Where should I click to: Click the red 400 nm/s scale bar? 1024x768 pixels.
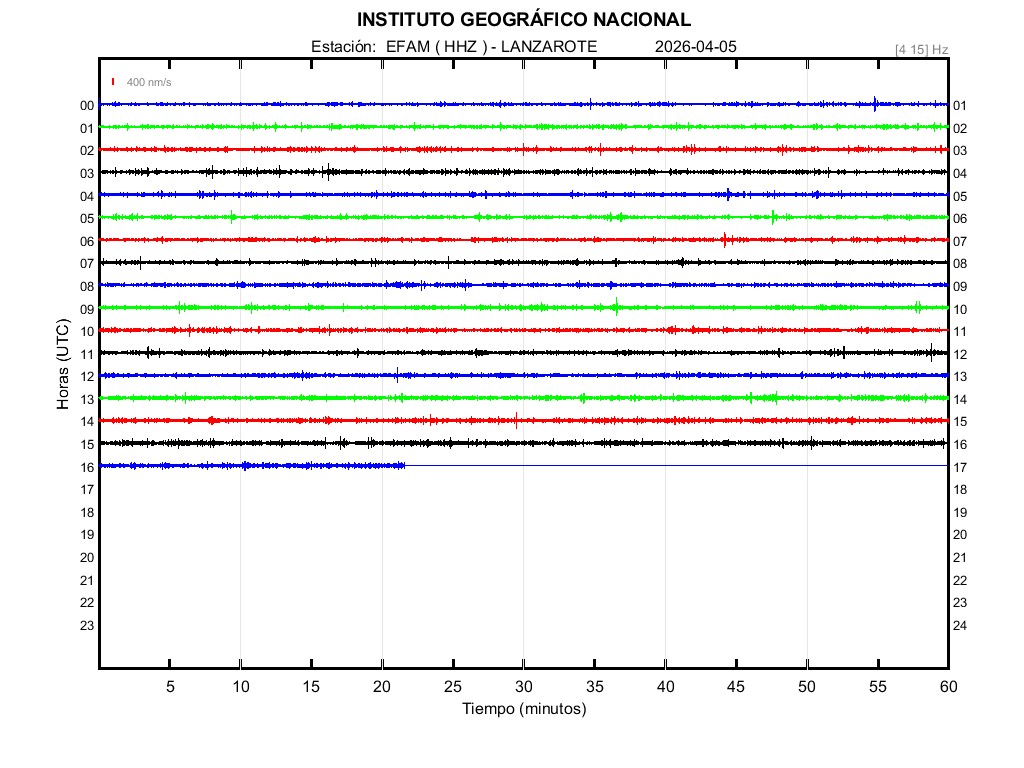tap(113, 82)
